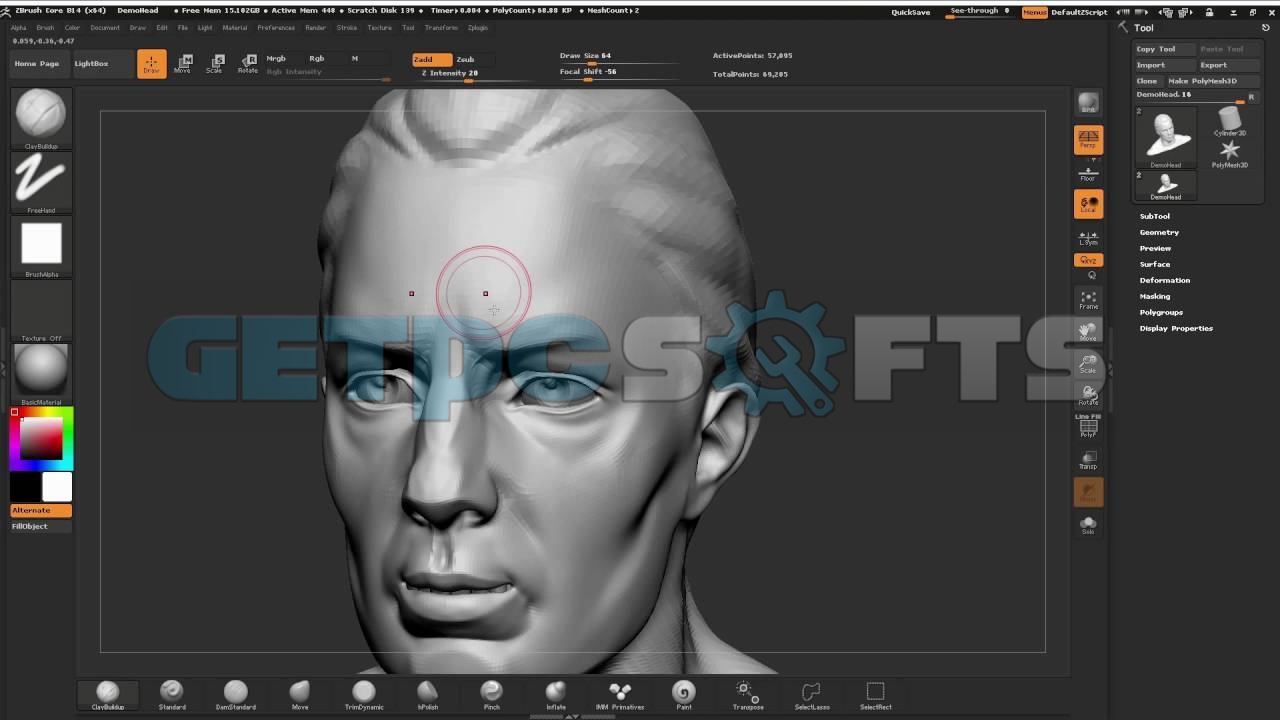The height and width of the screenshot is (720, 1280).
Task: Choose the Move brush in bottom shelf
Action: pyautogui.click(x=300, y=694)
